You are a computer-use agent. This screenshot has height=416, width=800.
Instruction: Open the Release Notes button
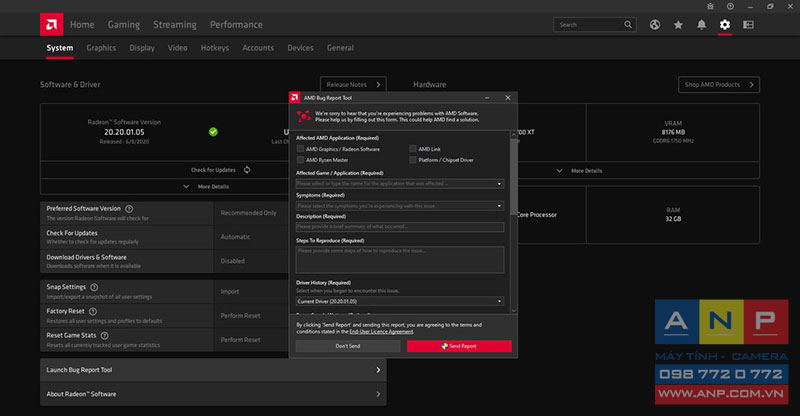pos(353,85)
